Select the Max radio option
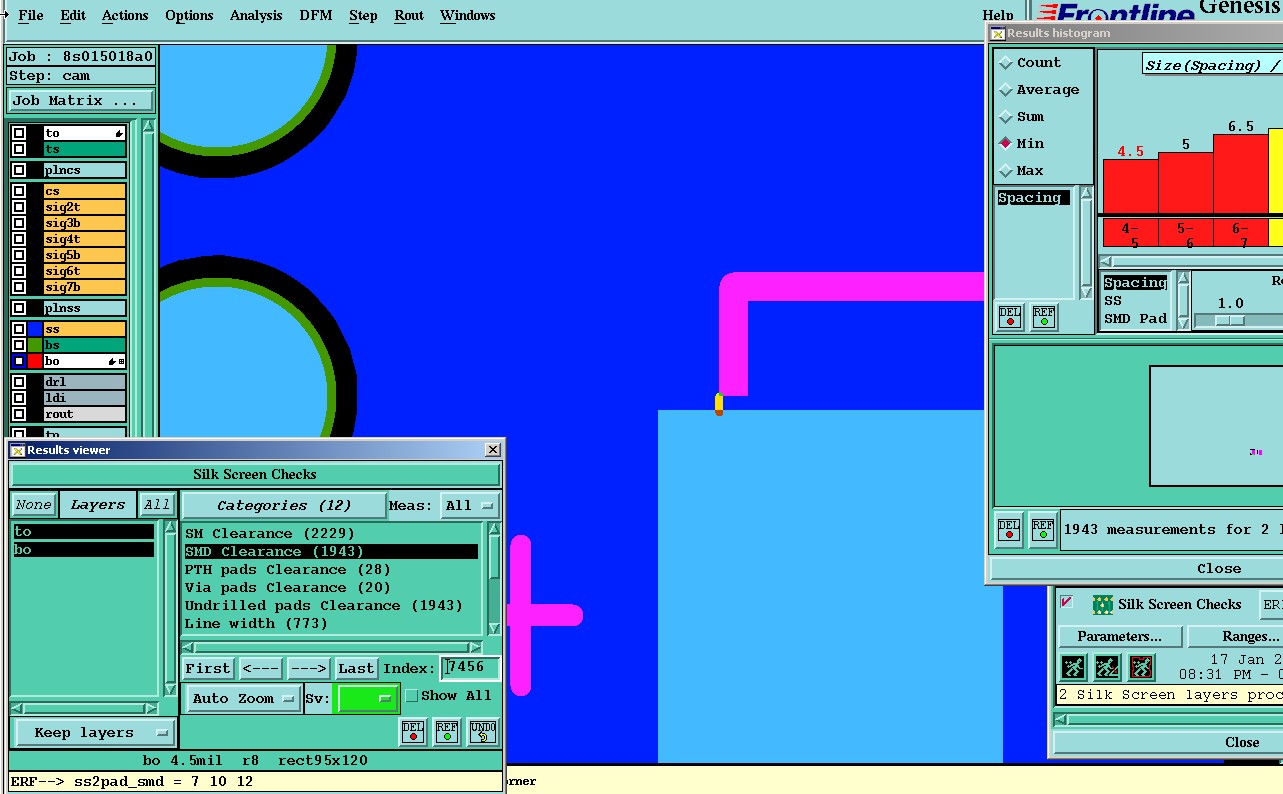Viewport: 1283px width, 794px height. tap(1006, 170)
